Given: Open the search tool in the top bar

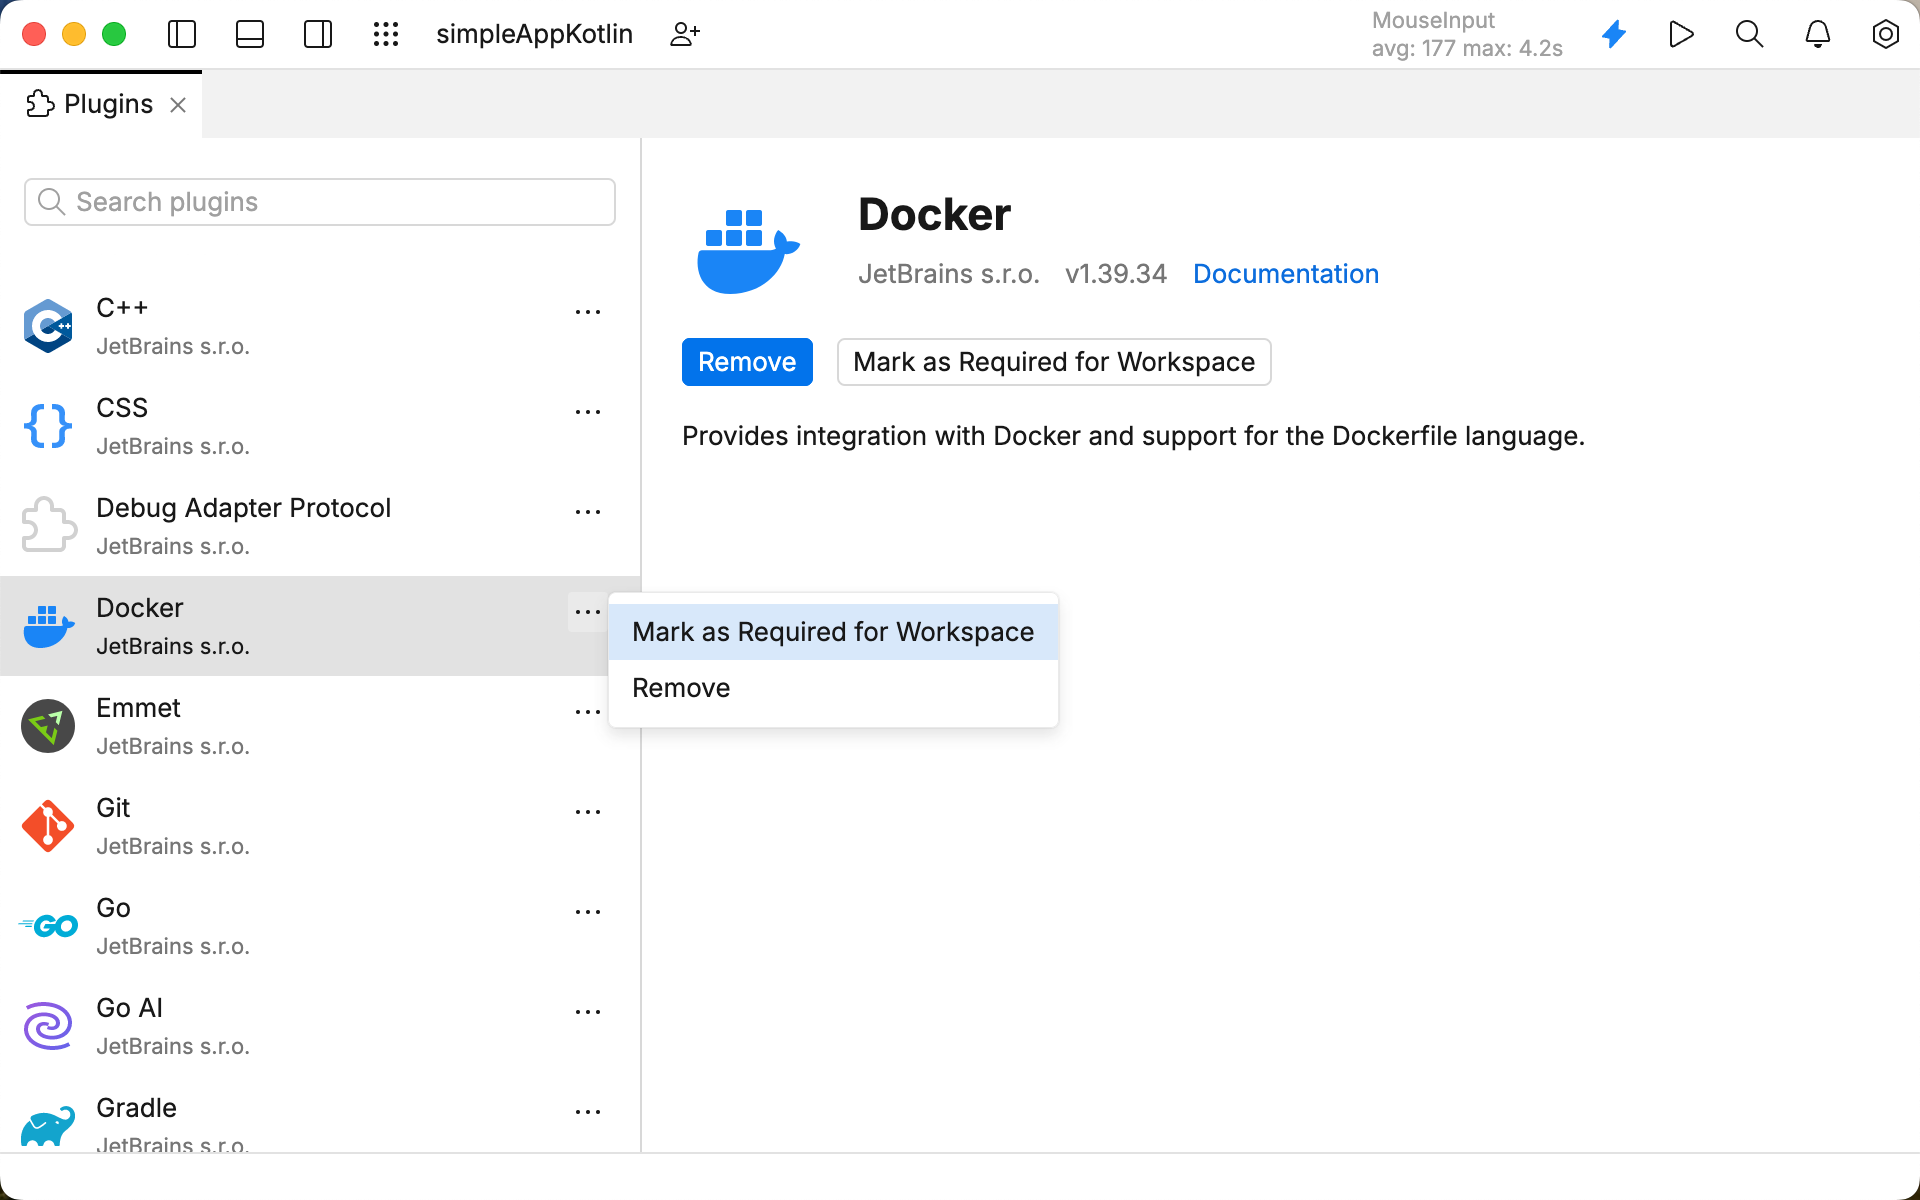Looking at the screenshot, I should [1749, 33].
